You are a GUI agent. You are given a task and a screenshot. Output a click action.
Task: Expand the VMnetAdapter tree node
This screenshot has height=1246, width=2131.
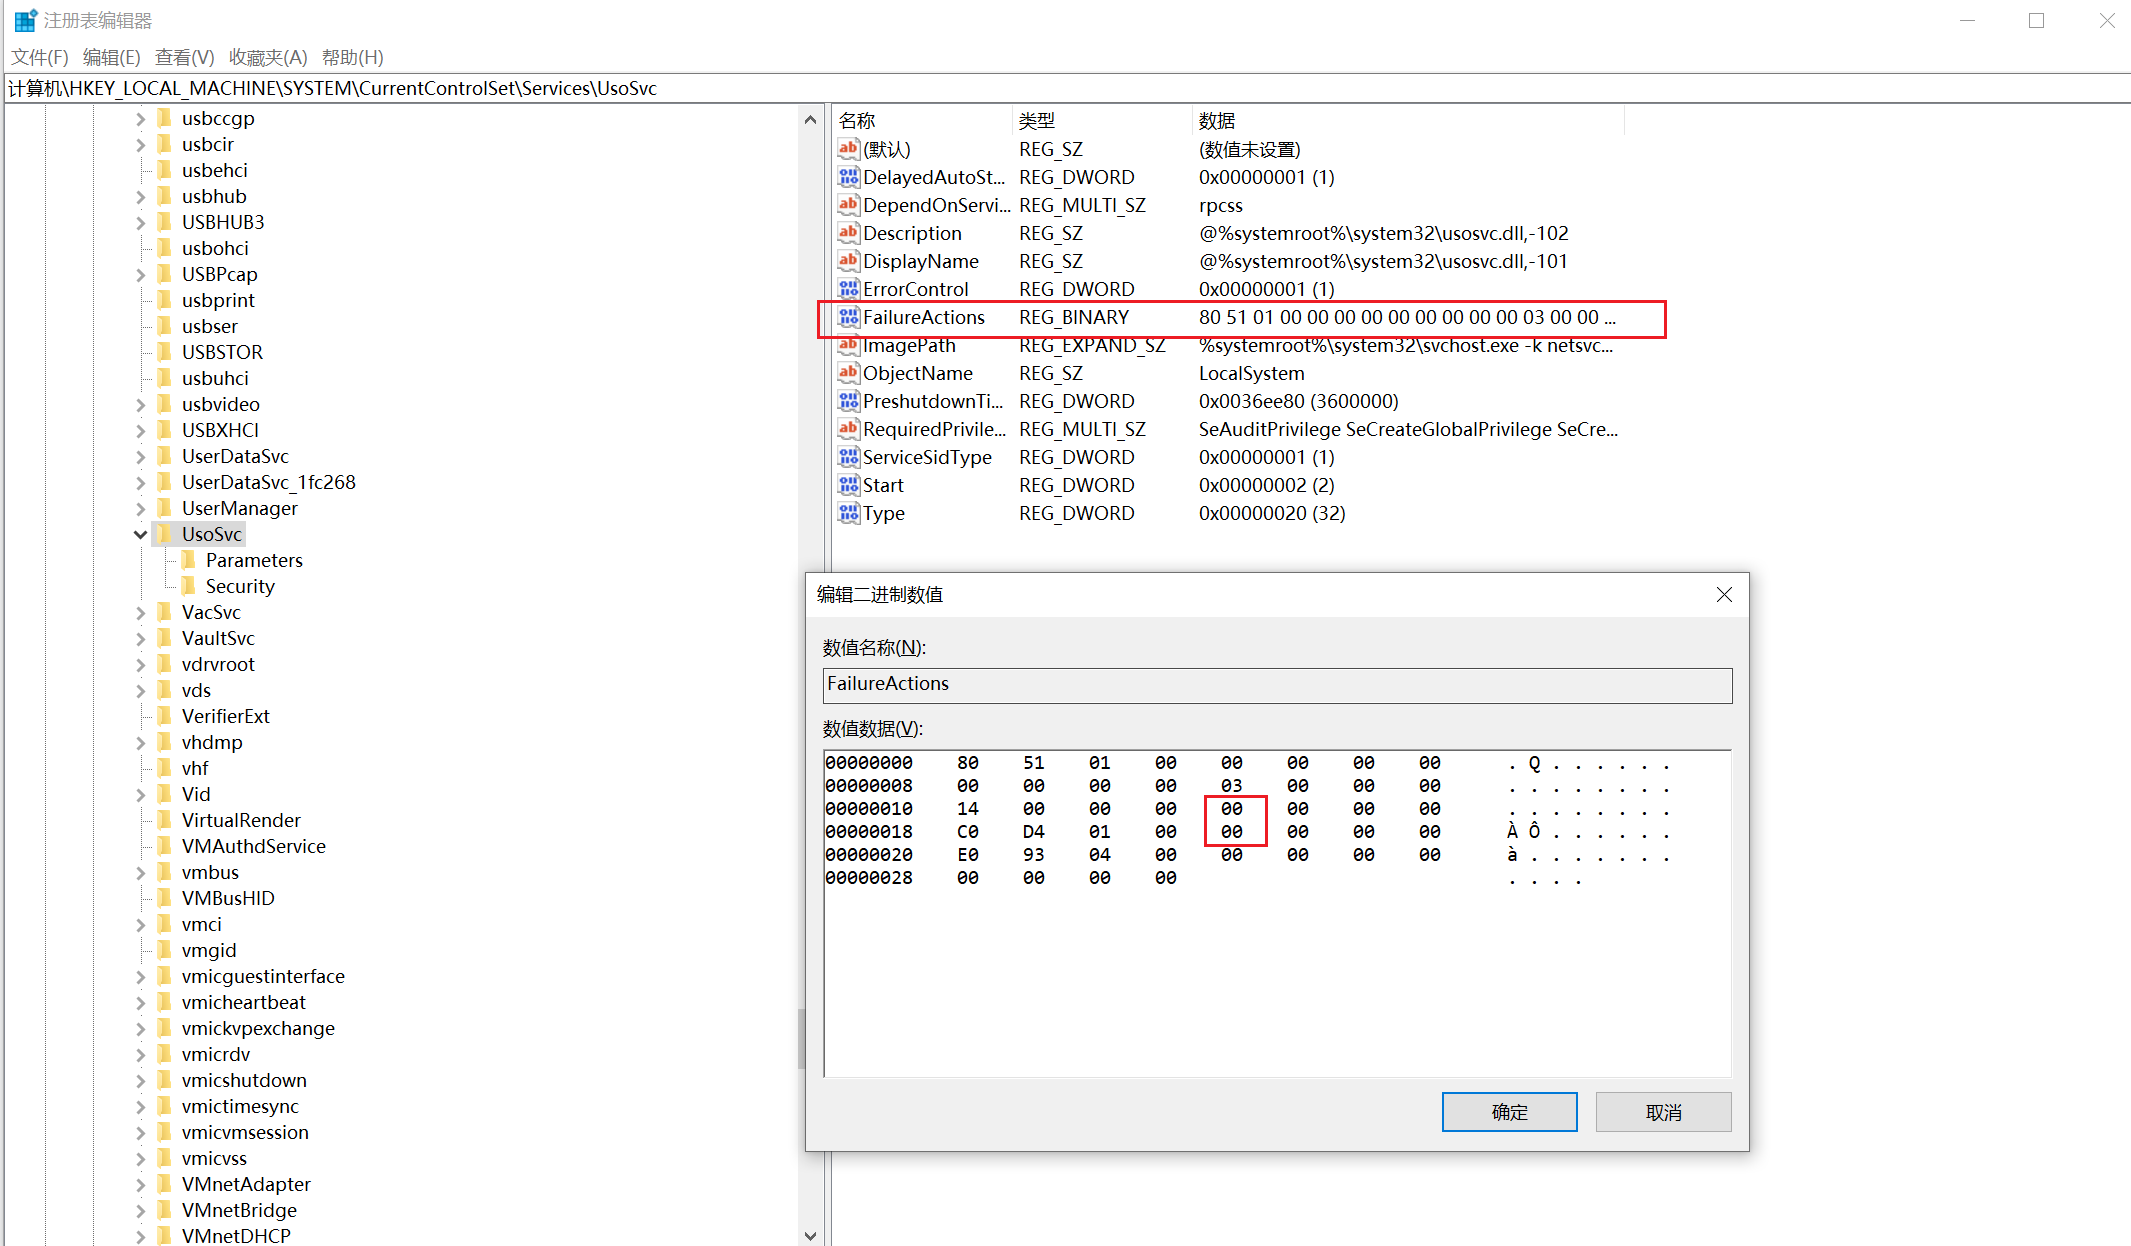click(141, 1184)
